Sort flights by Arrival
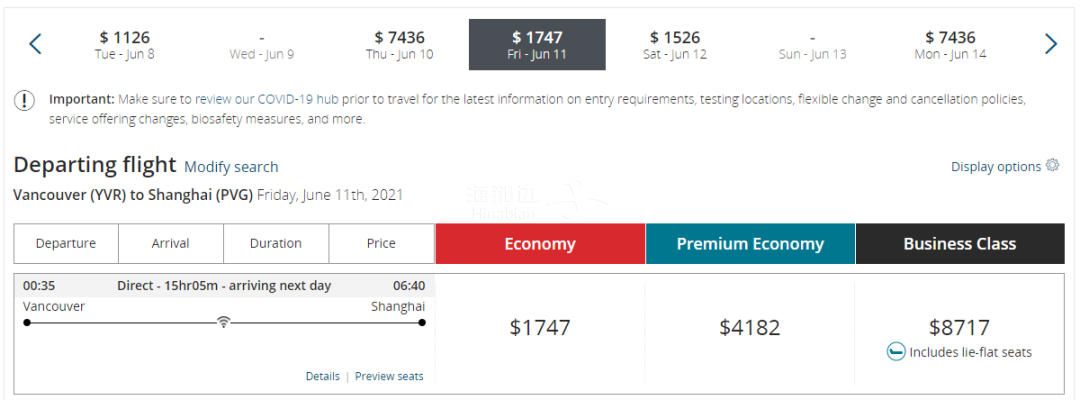The width and height of the screenshot is (1080, 400). click(171, 244)
